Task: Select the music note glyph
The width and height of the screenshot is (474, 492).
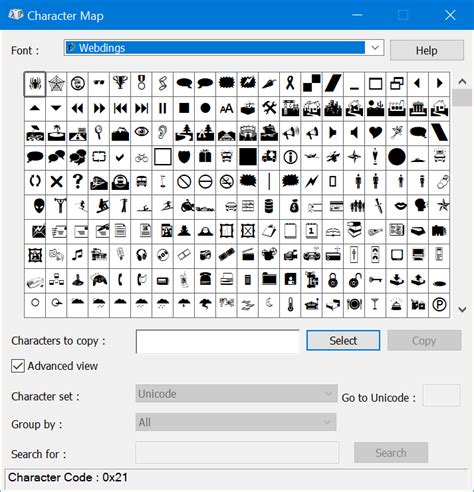Action: click(x=77, y=255)
